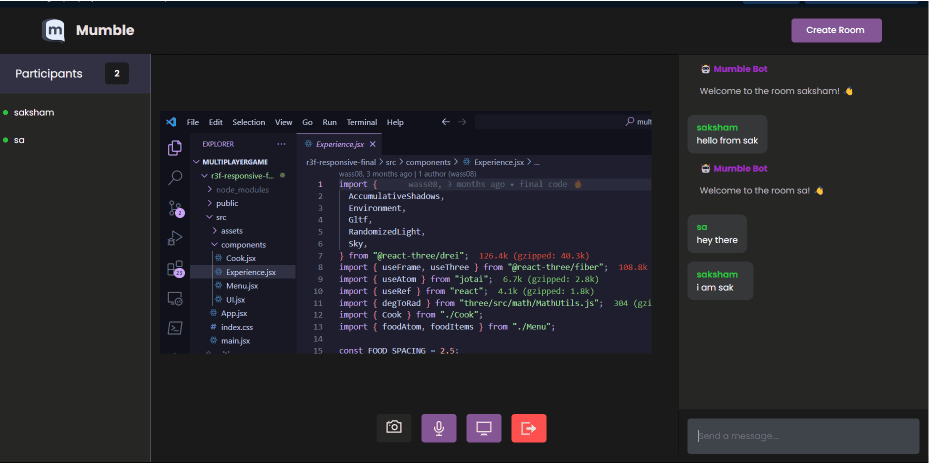Open the Remote Explorer icon

tap(175, 299)
